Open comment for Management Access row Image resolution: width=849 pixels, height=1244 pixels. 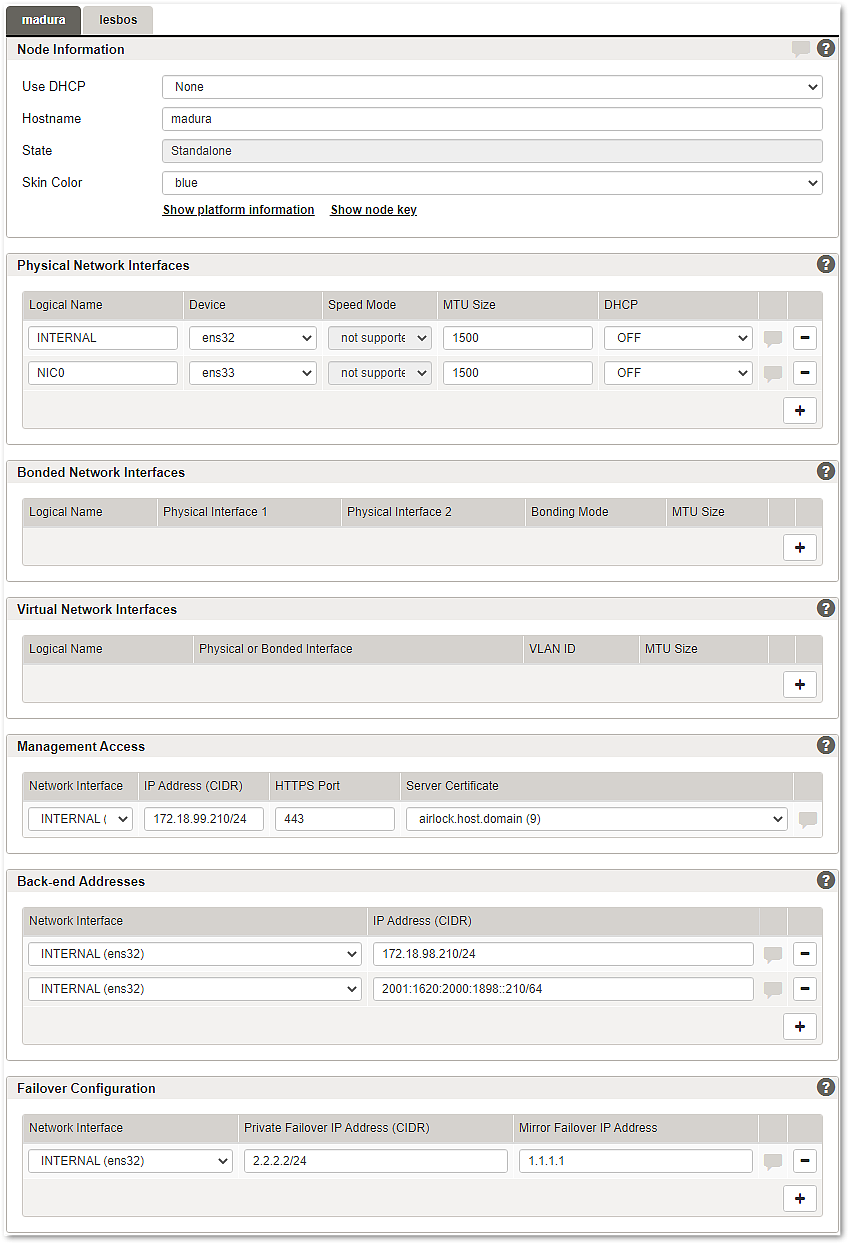click(808, 820)
